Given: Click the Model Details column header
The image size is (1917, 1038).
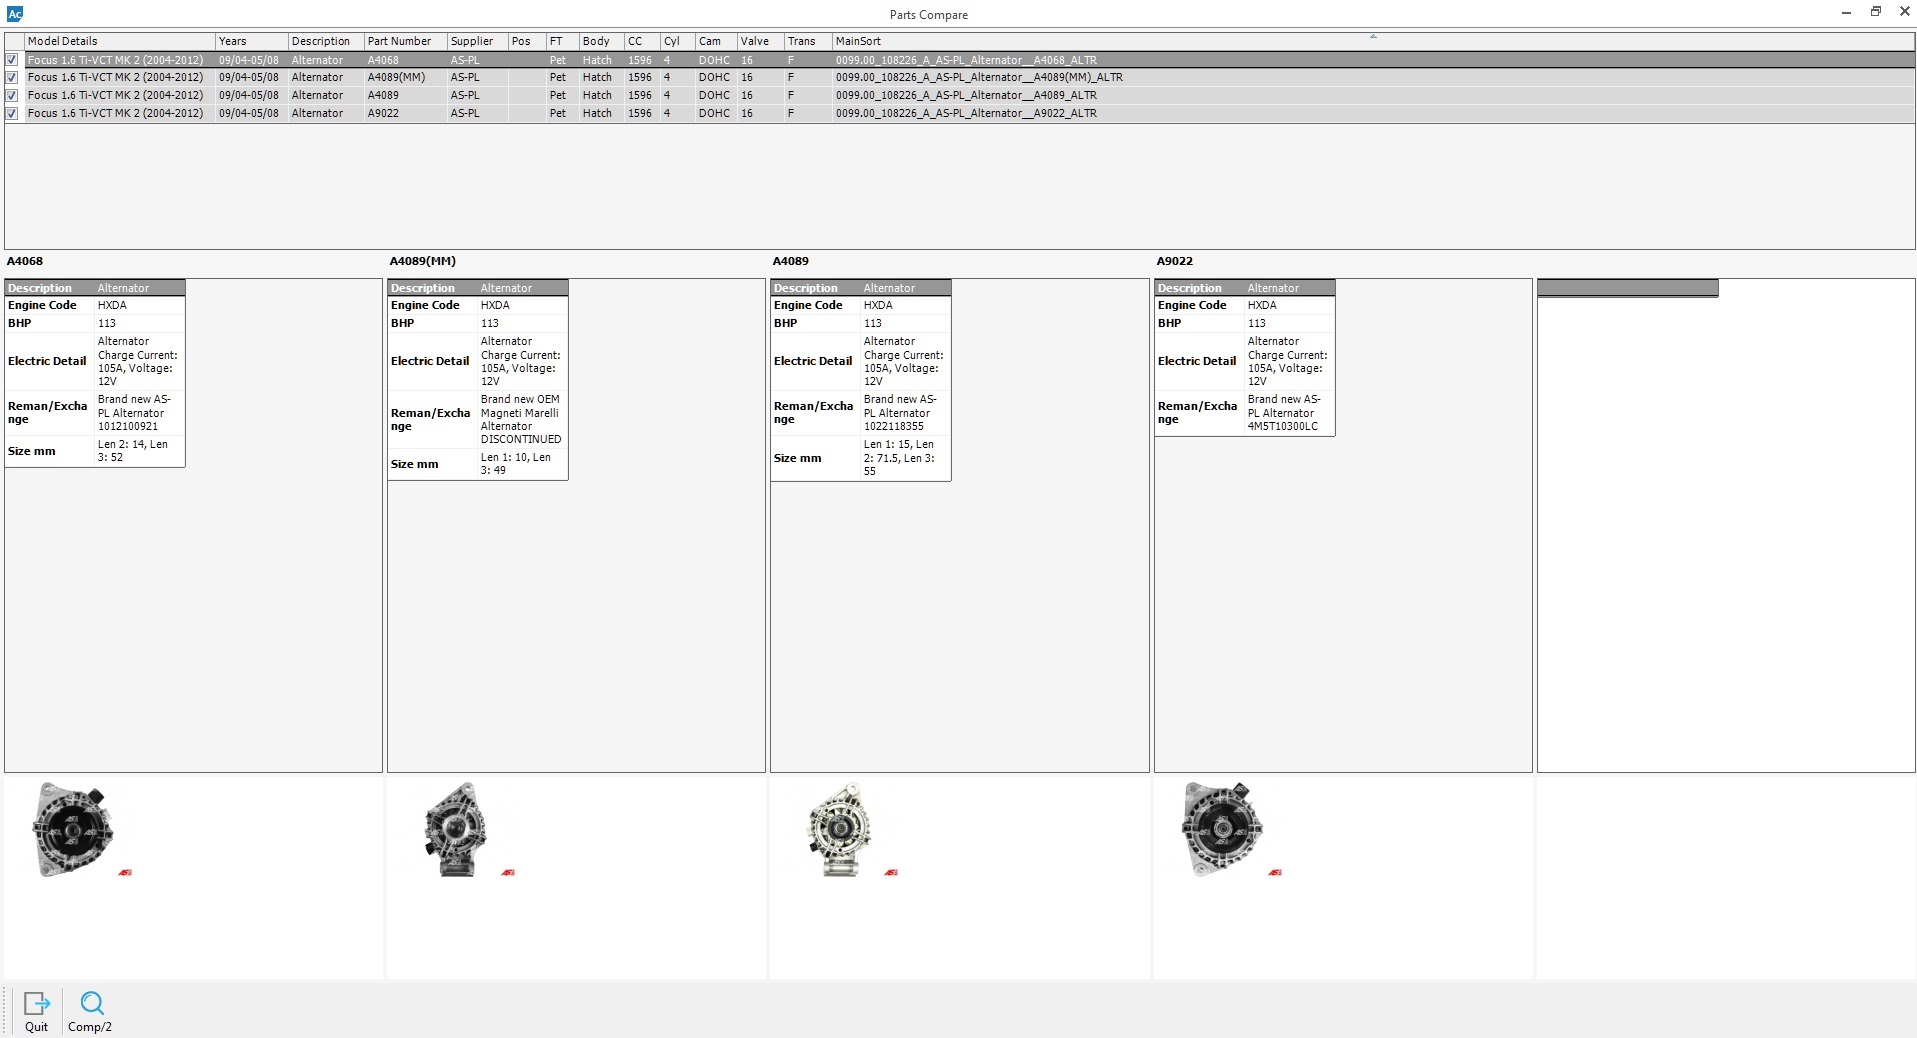Looking at the screenshot, I should pyautogui.click(x=62, y=41).
